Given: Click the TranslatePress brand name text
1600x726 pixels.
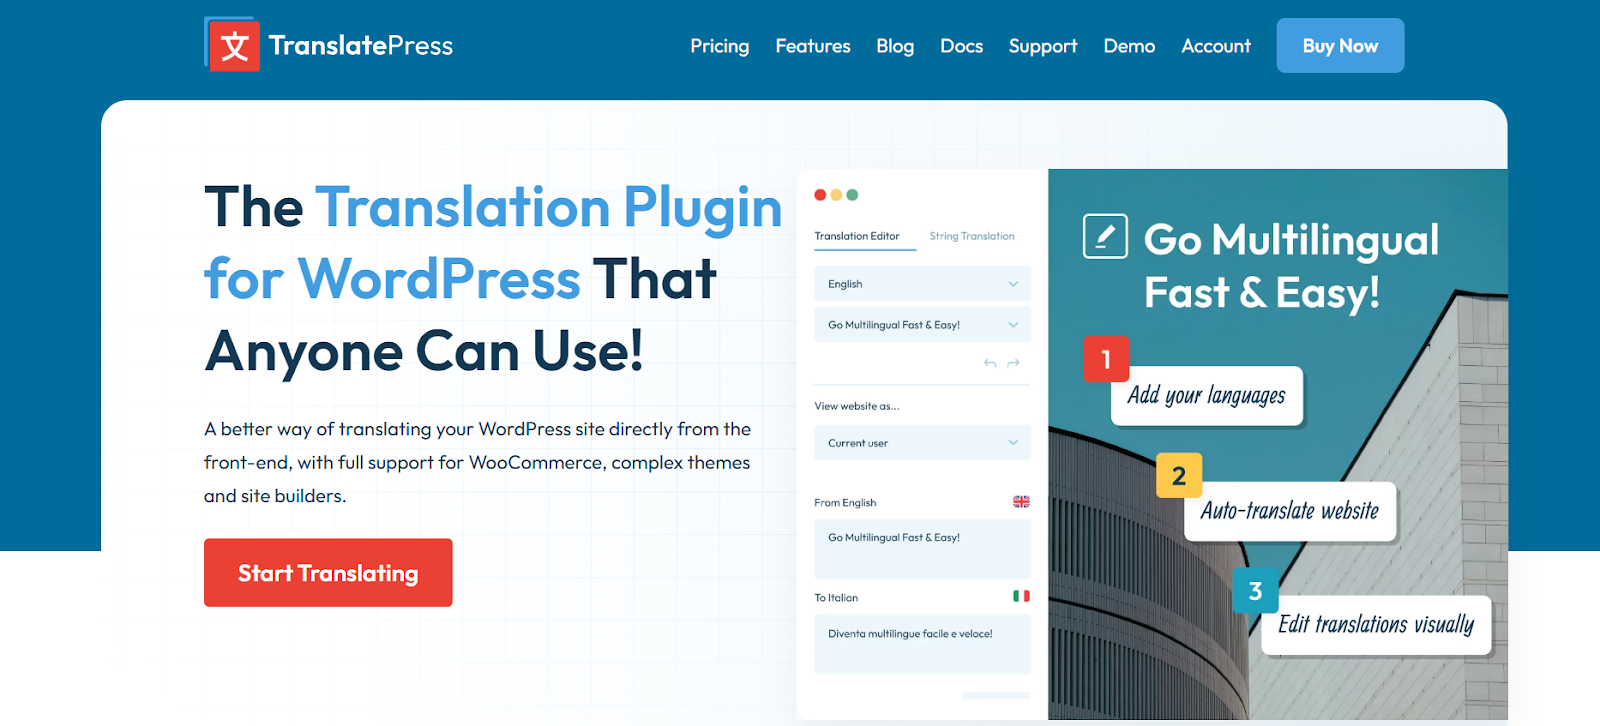Looking at the screenshot, I should (x=361, y=46).
